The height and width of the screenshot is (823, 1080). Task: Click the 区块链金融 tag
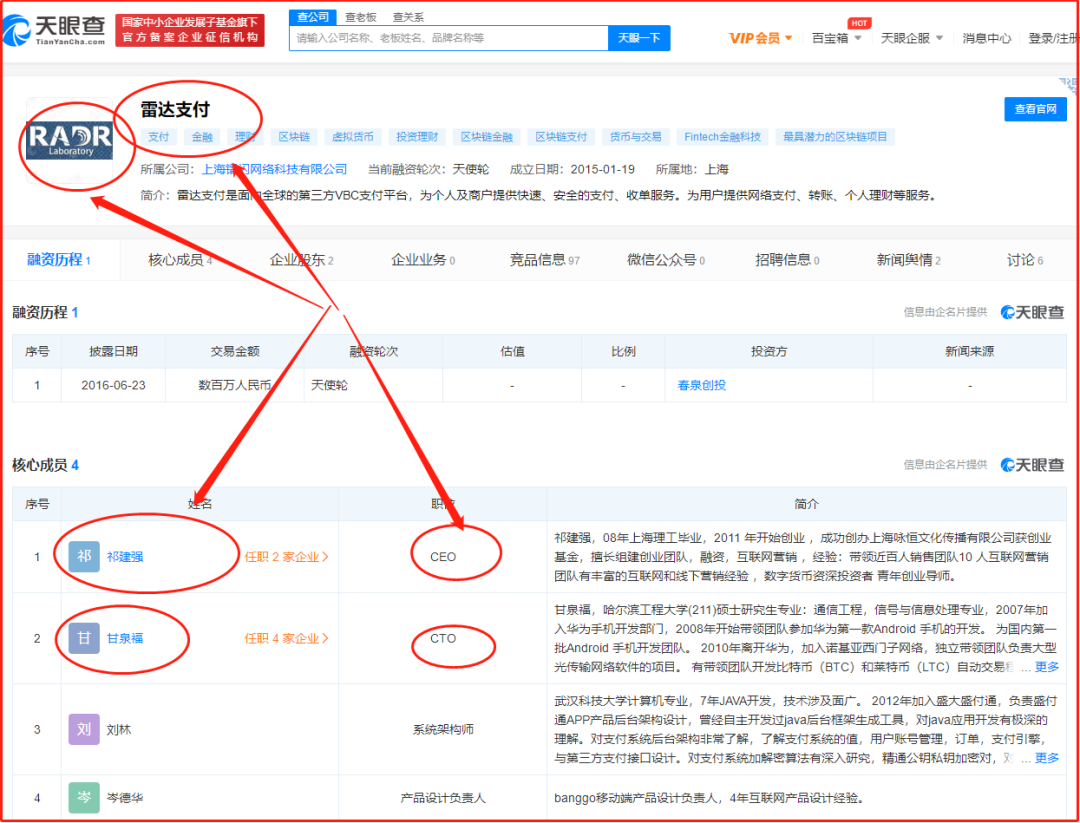[487, 136]
